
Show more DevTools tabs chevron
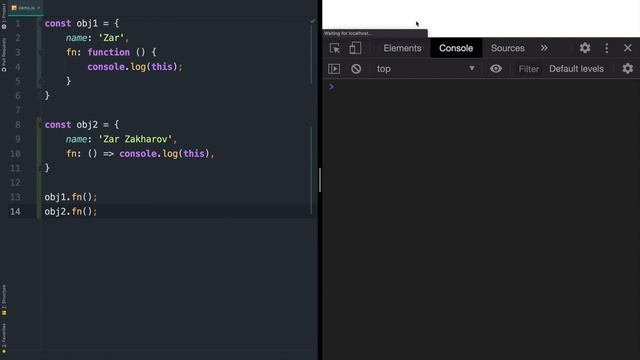544,48
